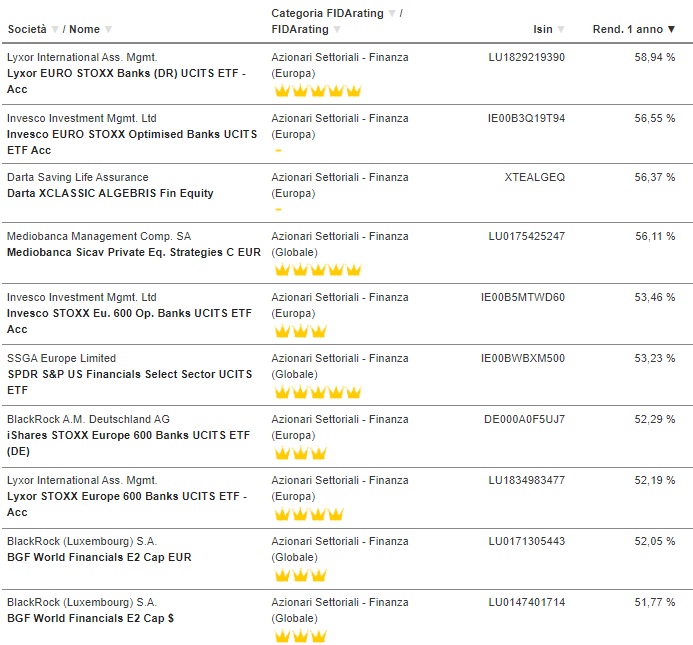Click the 53,23 % return value

pos(655,359)
